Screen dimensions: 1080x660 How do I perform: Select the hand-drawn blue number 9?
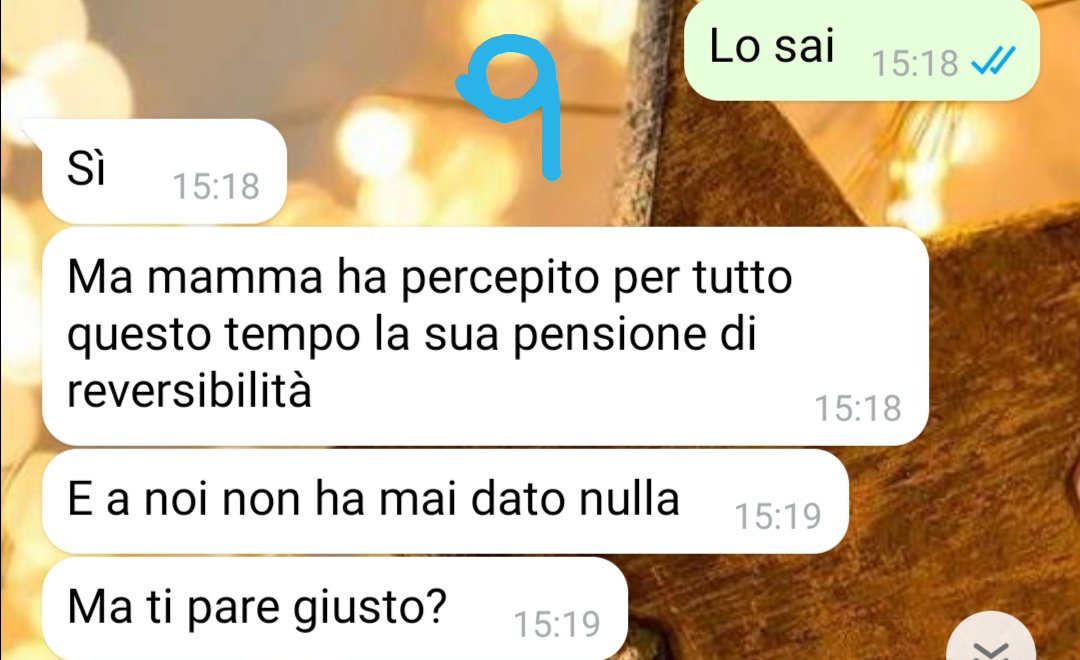pyautogui.click(x=513, y=105)
